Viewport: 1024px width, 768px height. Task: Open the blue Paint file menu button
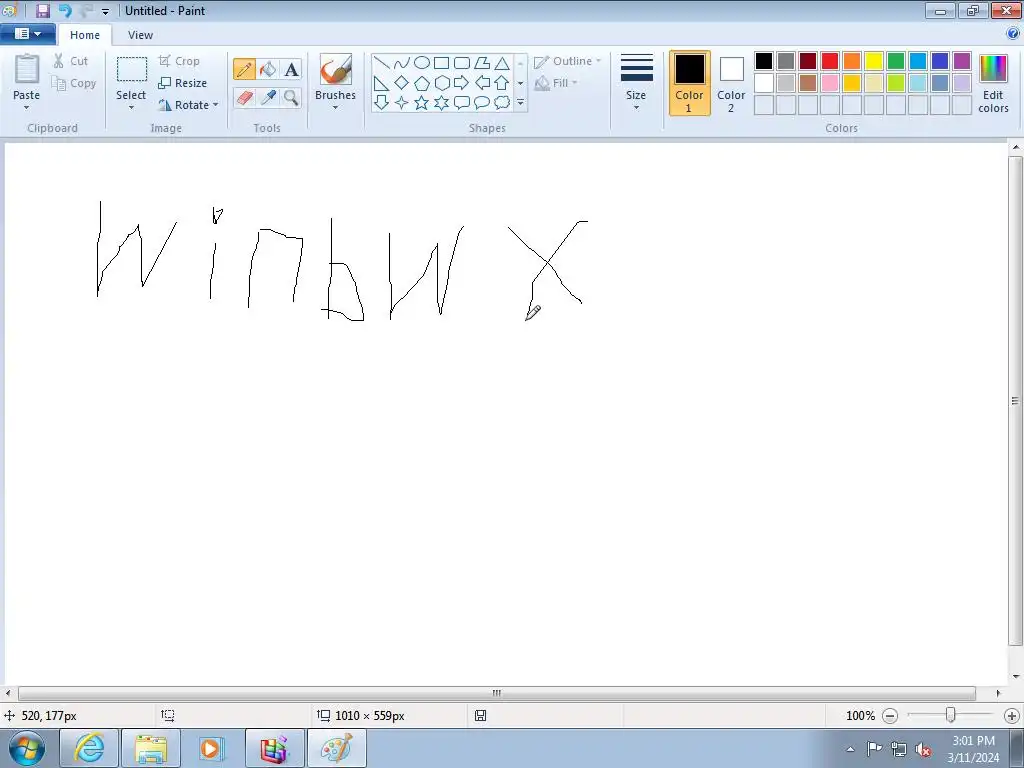[27, 33]
